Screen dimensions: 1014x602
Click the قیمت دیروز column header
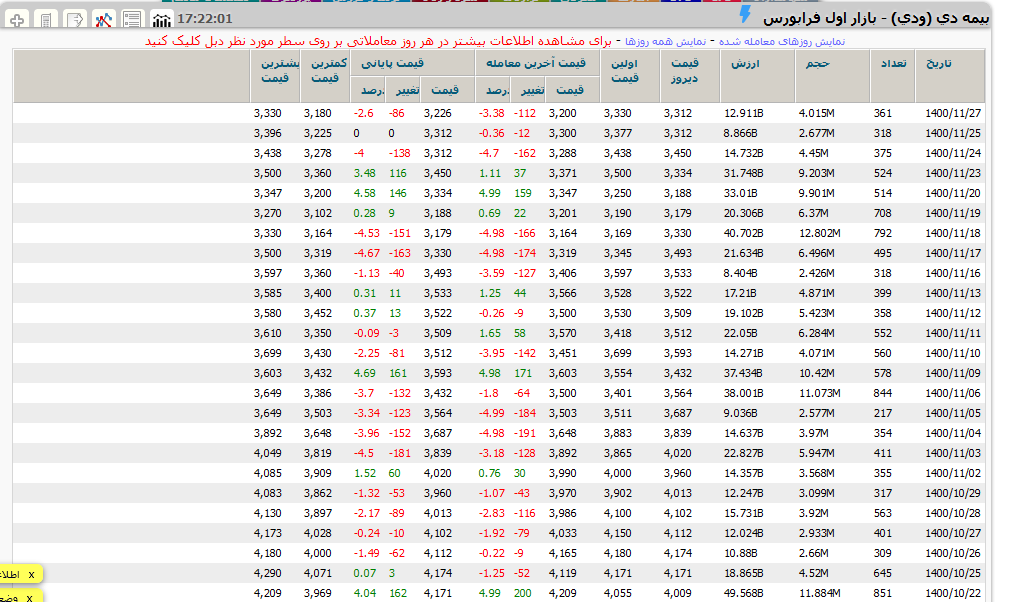coord(685,70)
